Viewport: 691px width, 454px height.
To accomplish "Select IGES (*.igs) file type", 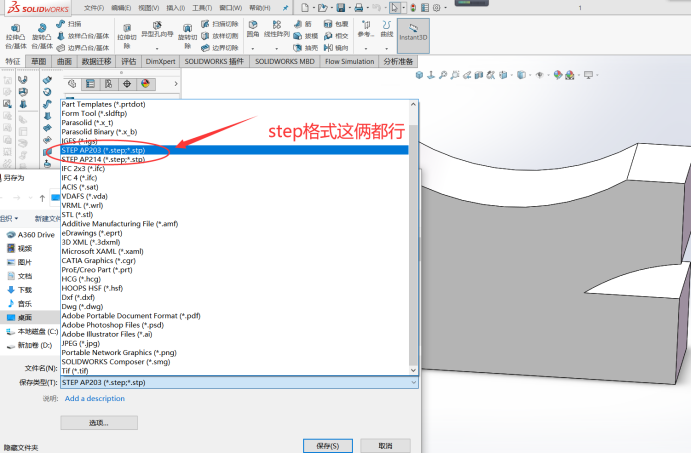I will 234,141.
